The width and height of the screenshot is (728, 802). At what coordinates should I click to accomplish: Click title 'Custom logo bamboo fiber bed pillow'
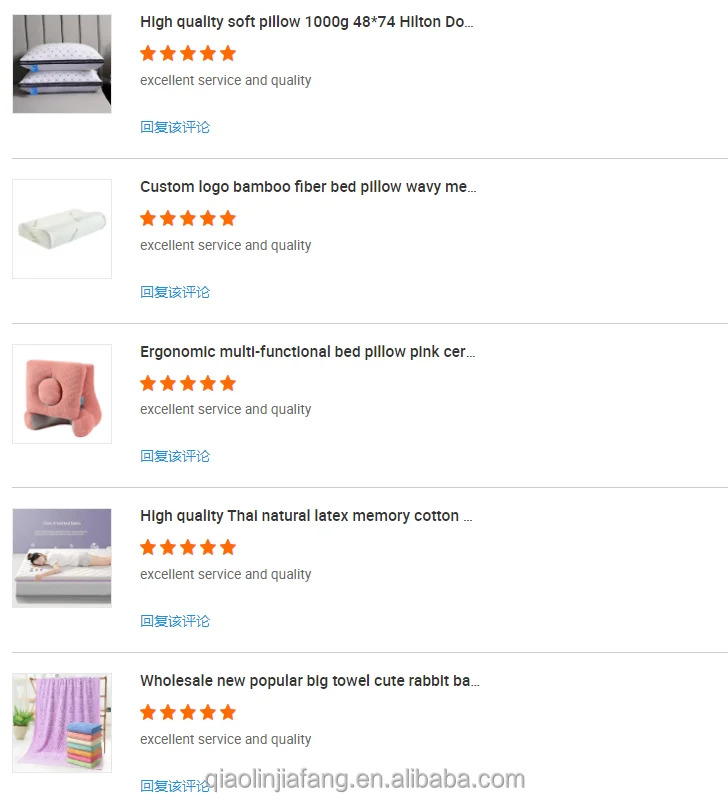pyautogui.click(x=308, y=187)
